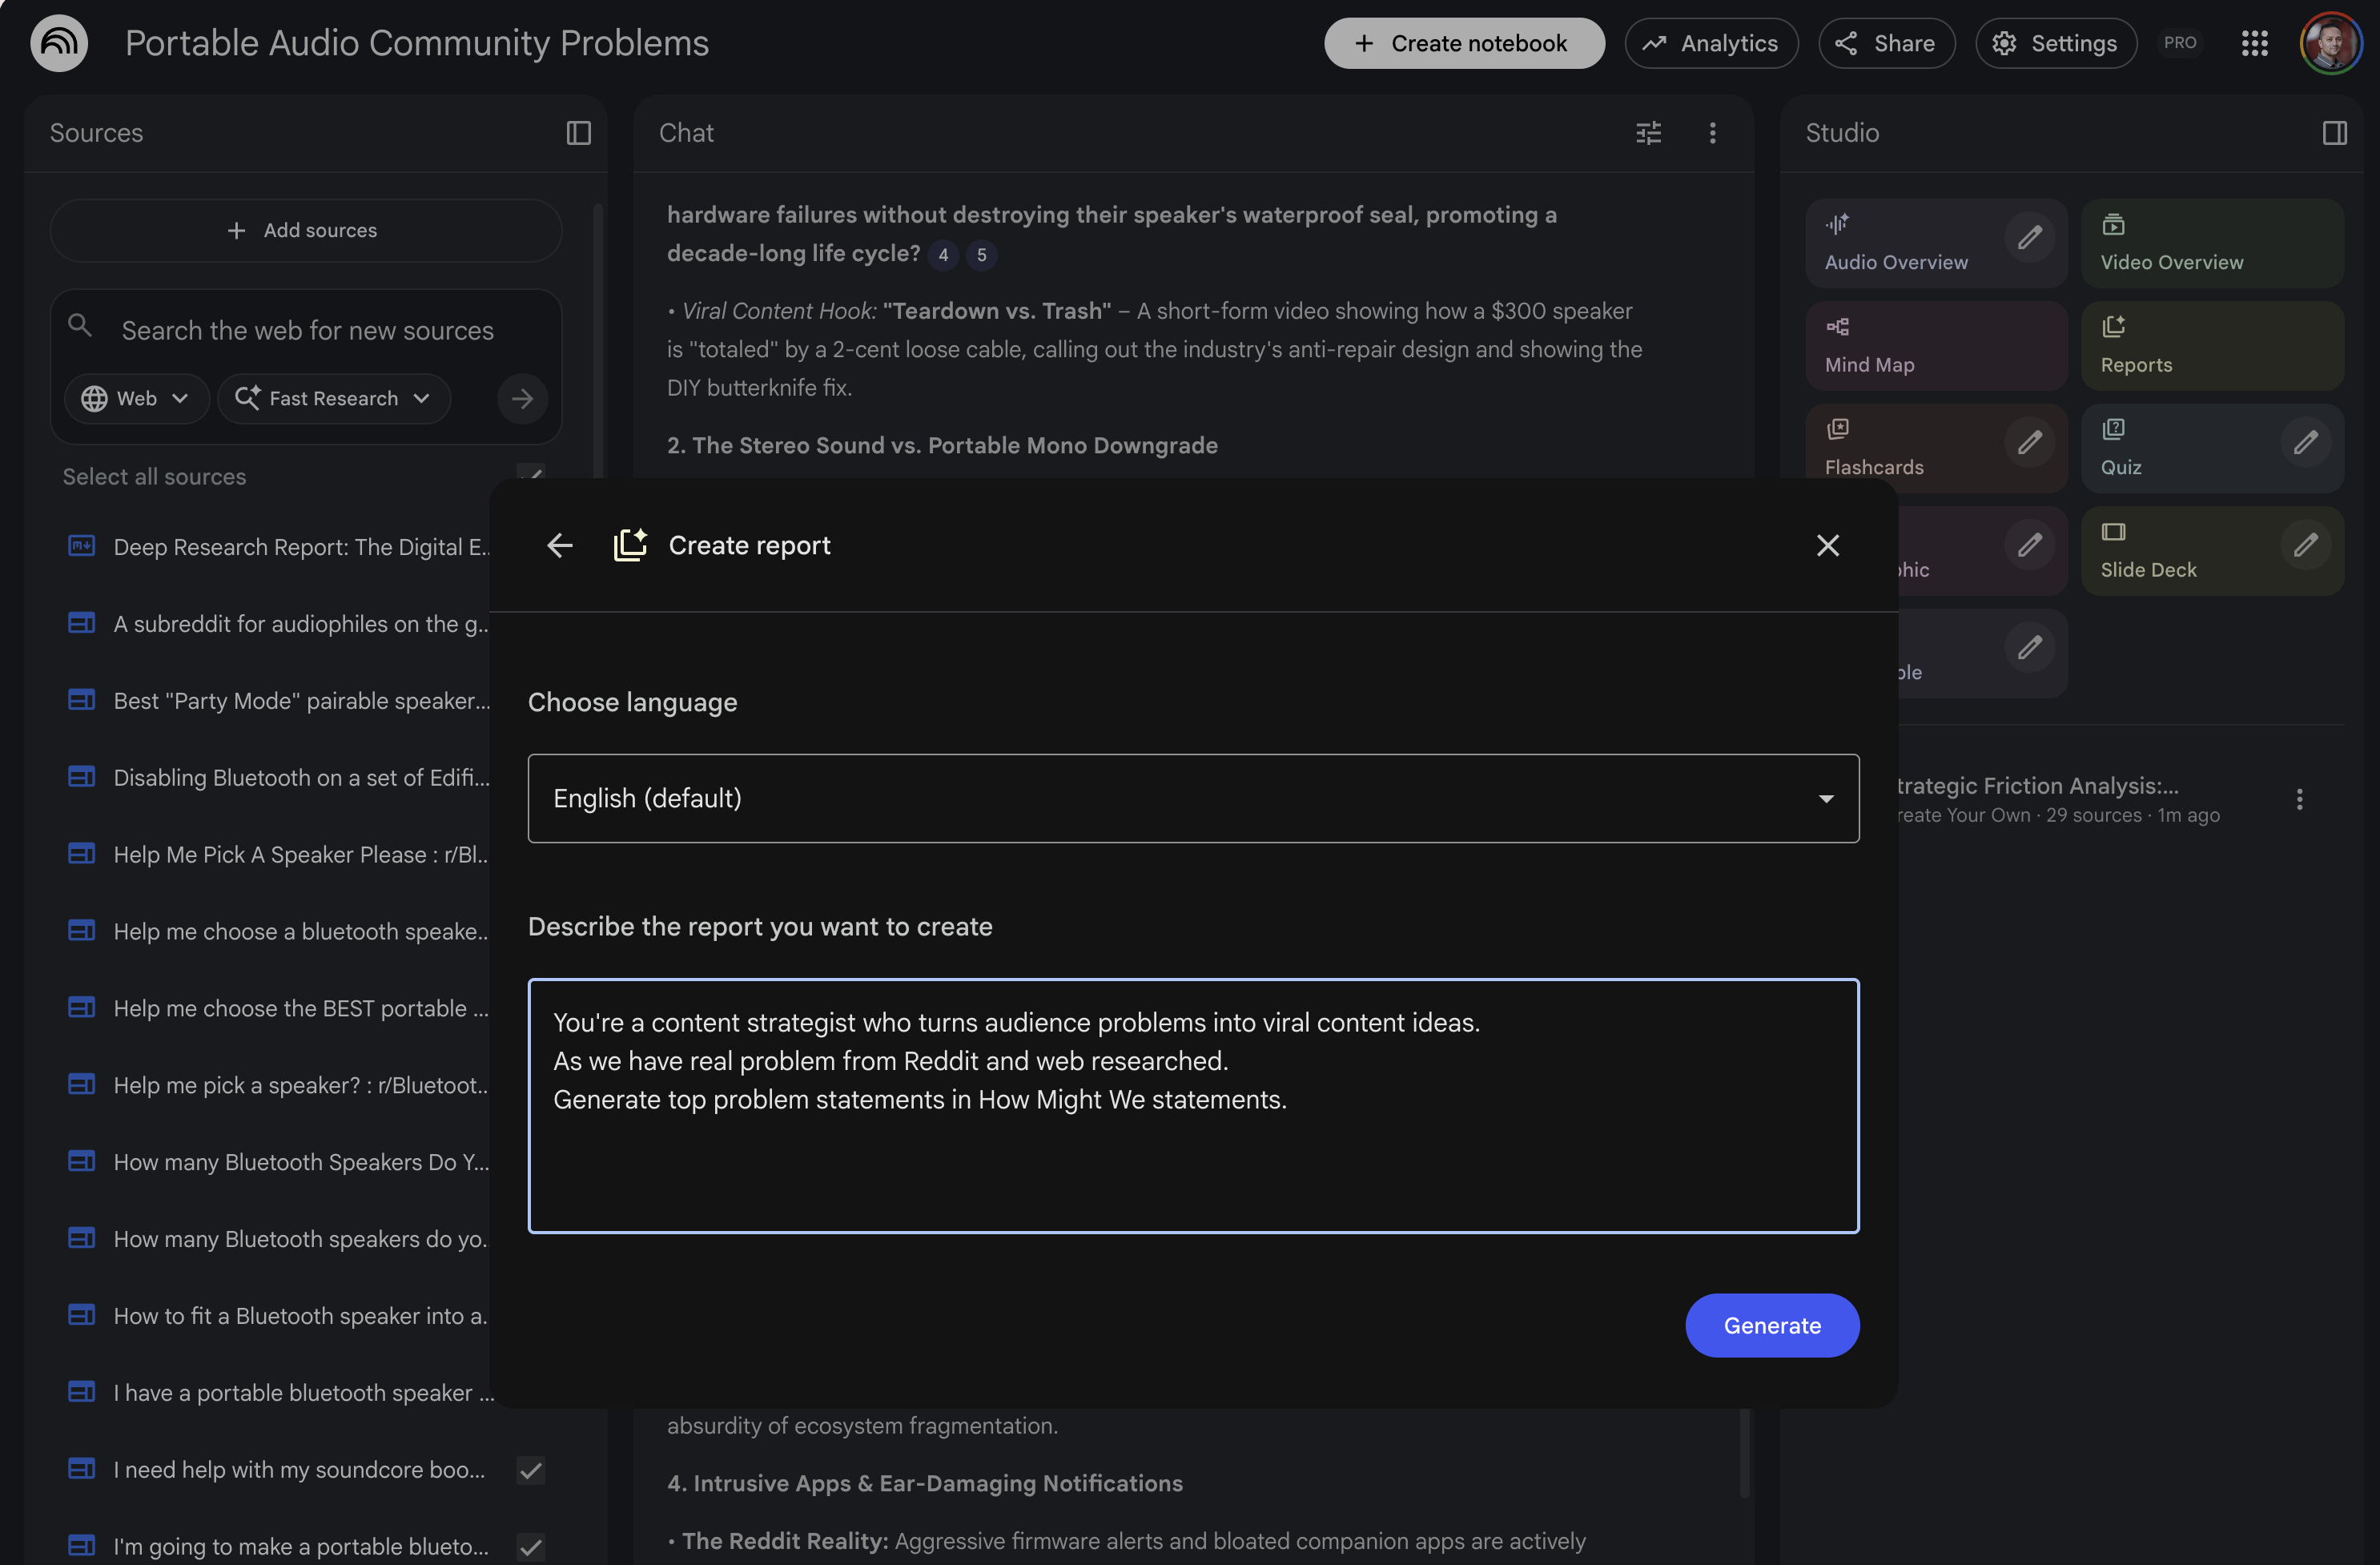Close the Create report dialog
This screenshot has height=1565, width=2380.
(1828, 545)
